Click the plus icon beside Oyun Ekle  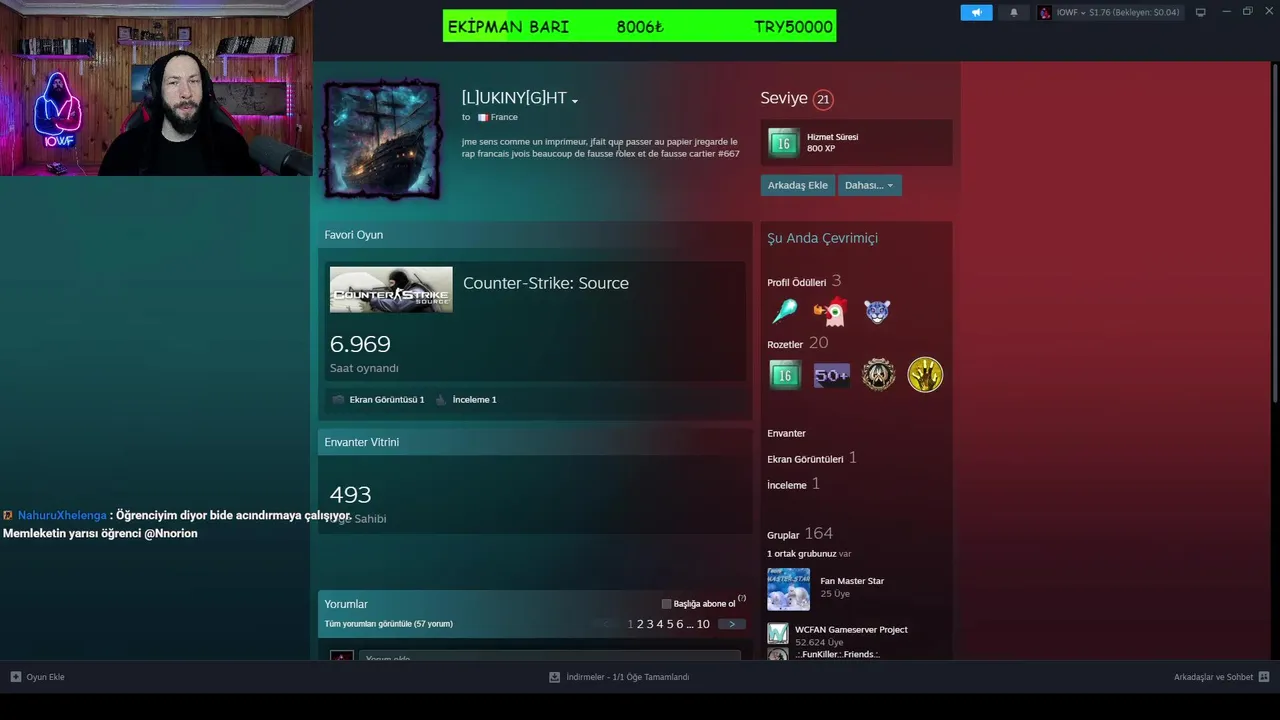coord(16,677)
